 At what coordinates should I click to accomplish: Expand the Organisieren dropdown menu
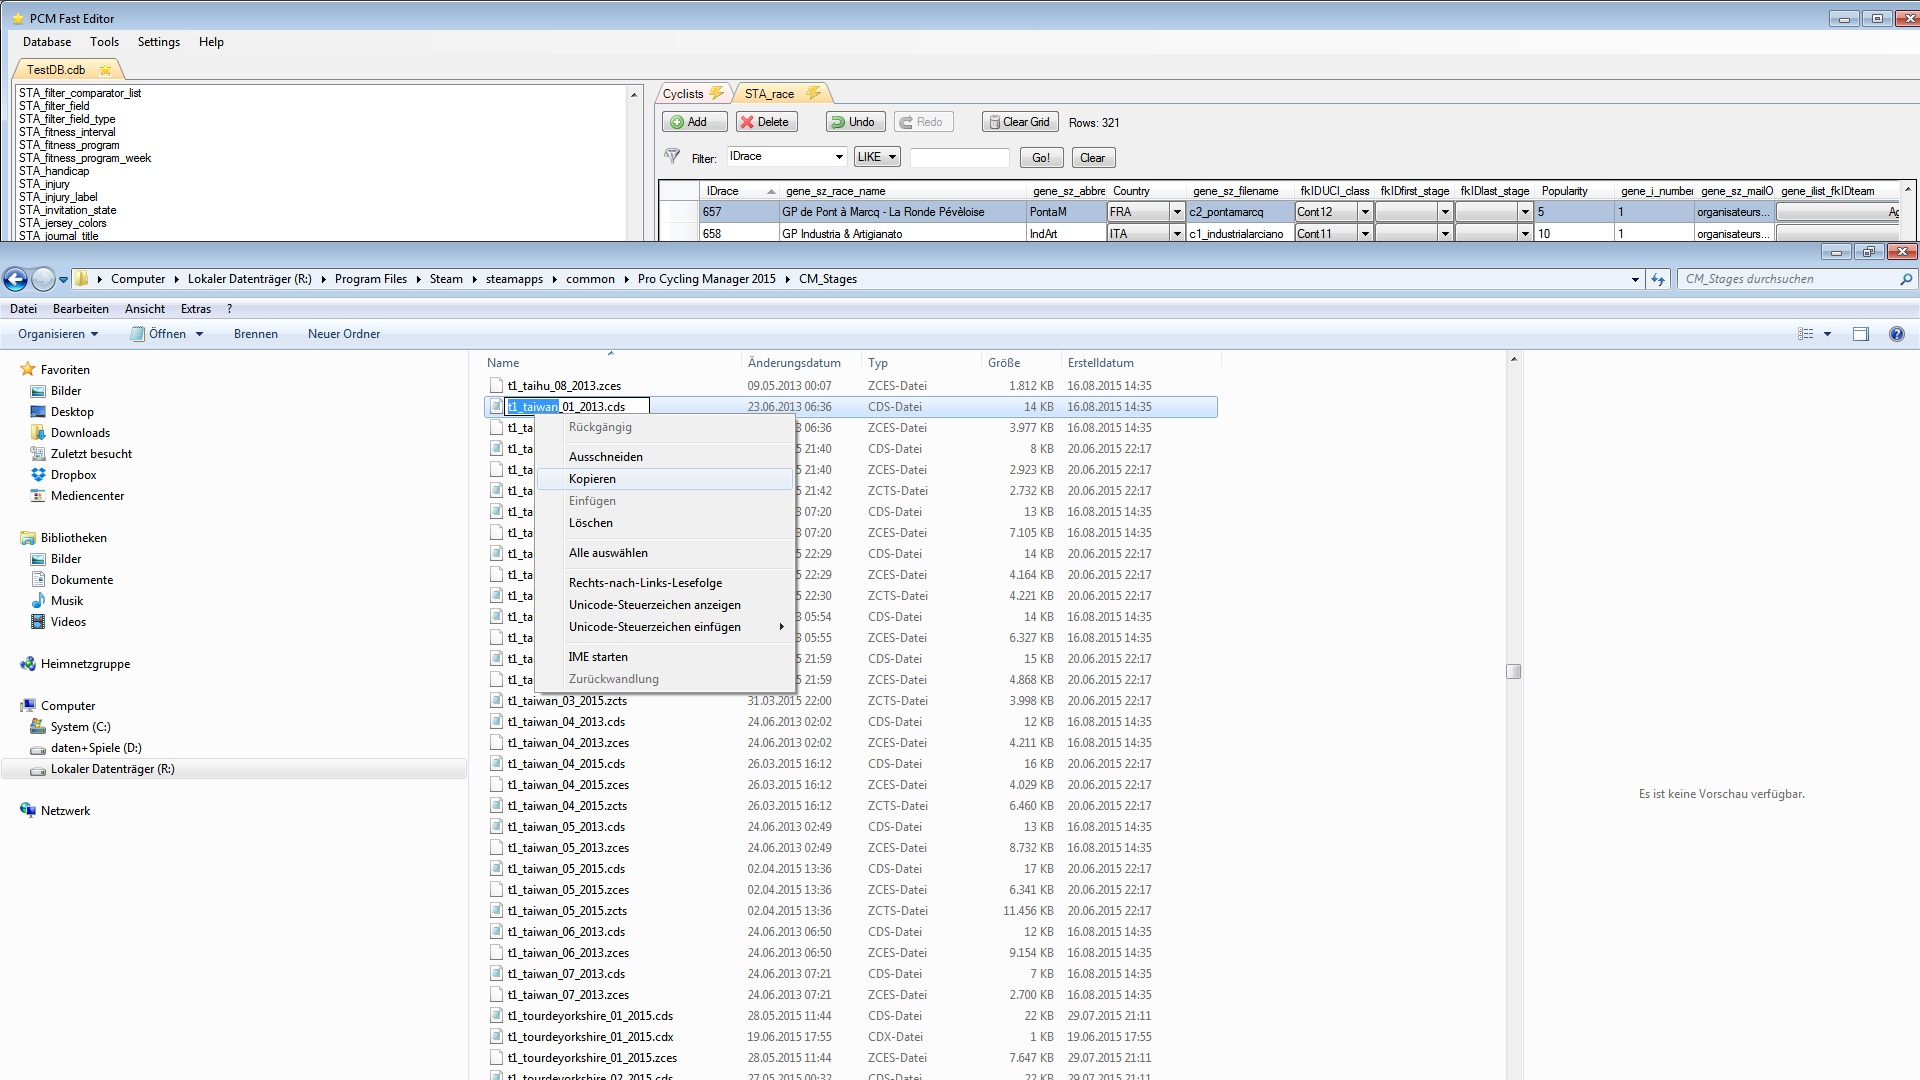pos(58,334)
